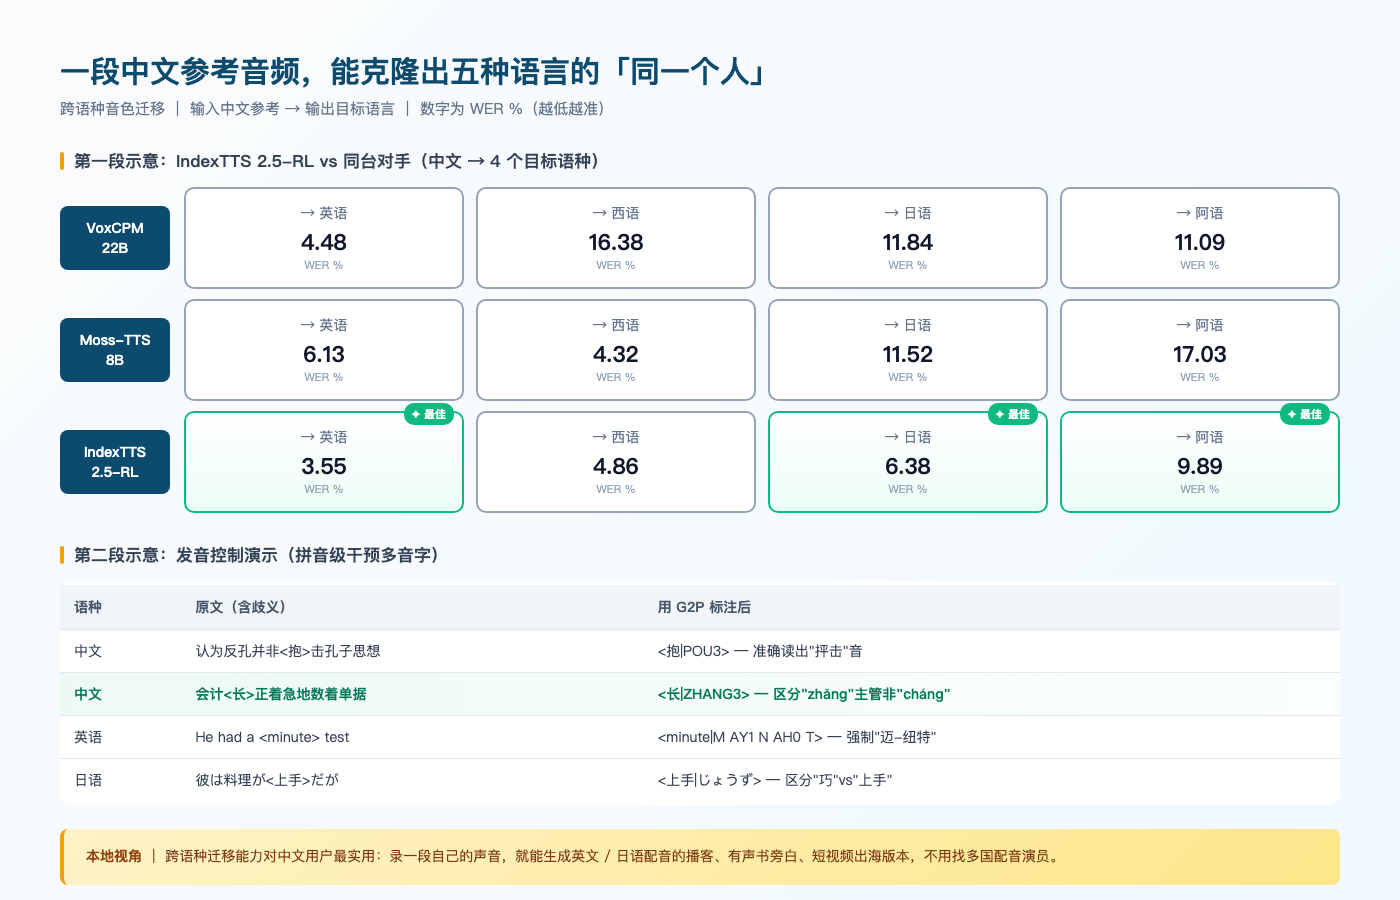Click the 11.09 WER value

click(1200, 242)
